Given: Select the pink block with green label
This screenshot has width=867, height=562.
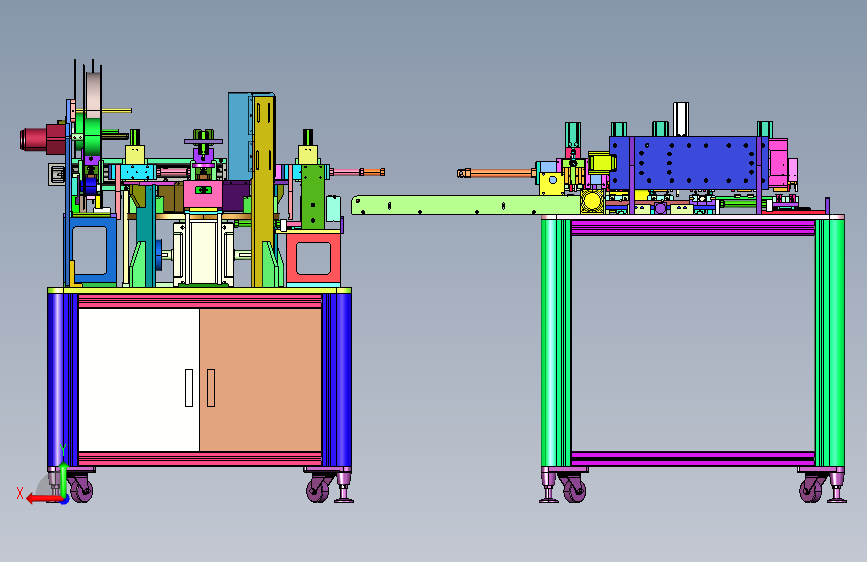Looking at the screenshot, I should pyautogui.click(x=203, y=195).
